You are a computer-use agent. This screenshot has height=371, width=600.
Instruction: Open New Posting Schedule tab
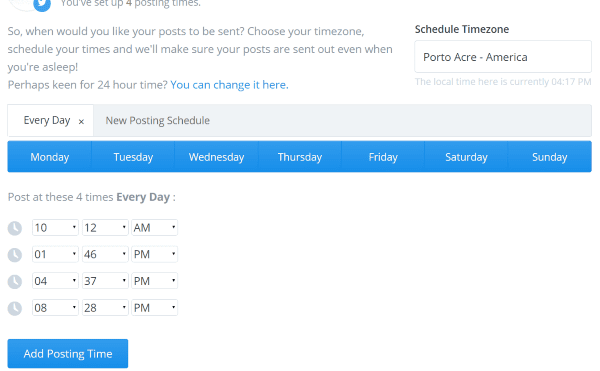[158, 120]
